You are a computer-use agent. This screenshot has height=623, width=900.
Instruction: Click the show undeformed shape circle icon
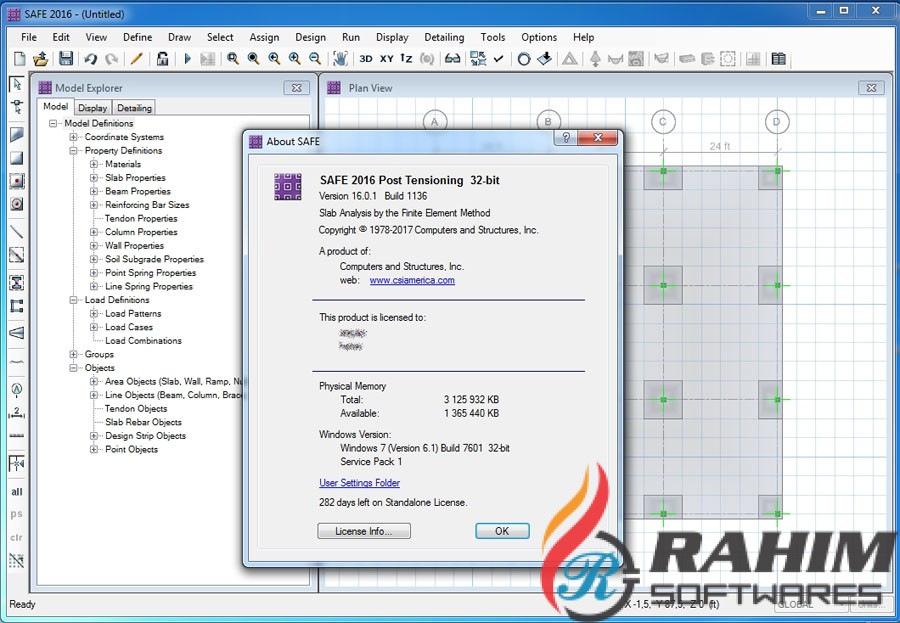(523, 59)
